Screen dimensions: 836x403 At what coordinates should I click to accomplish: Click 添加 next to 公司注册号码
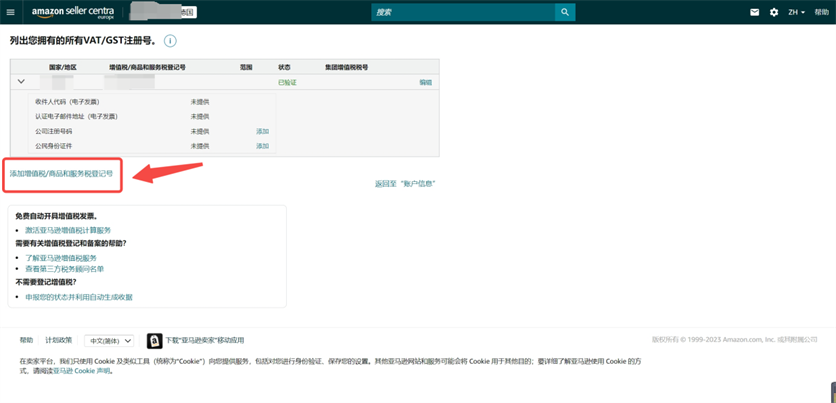262,131
